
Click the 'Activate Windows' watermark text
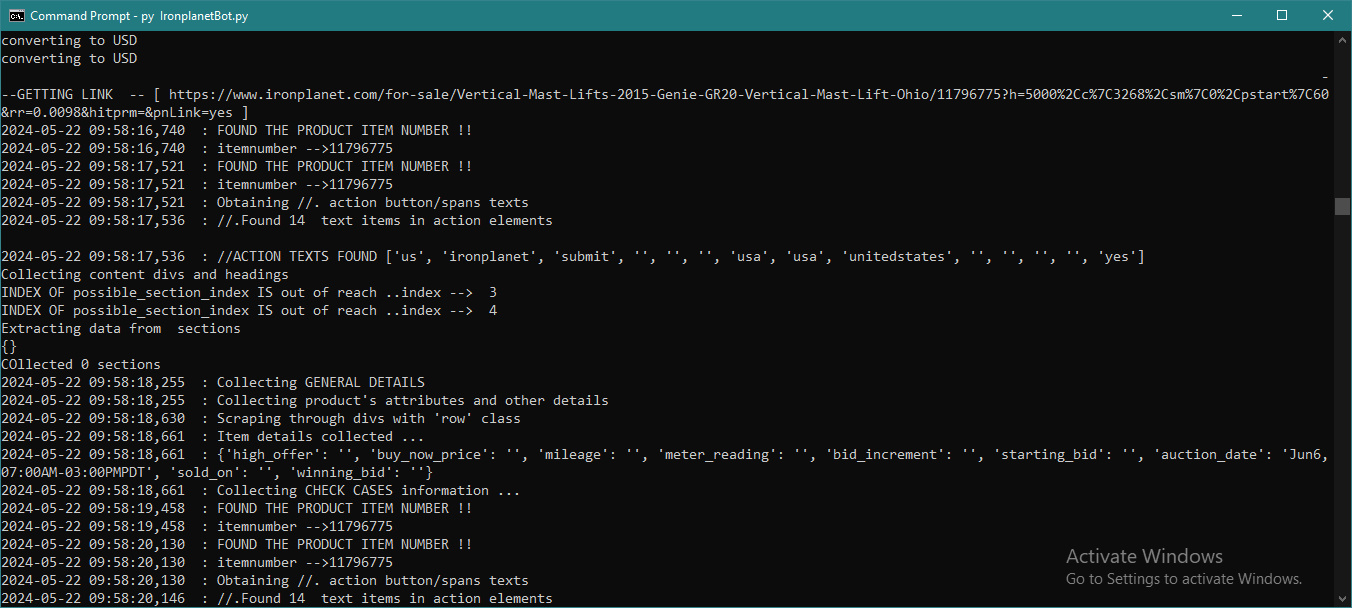tap(1144, 556)
